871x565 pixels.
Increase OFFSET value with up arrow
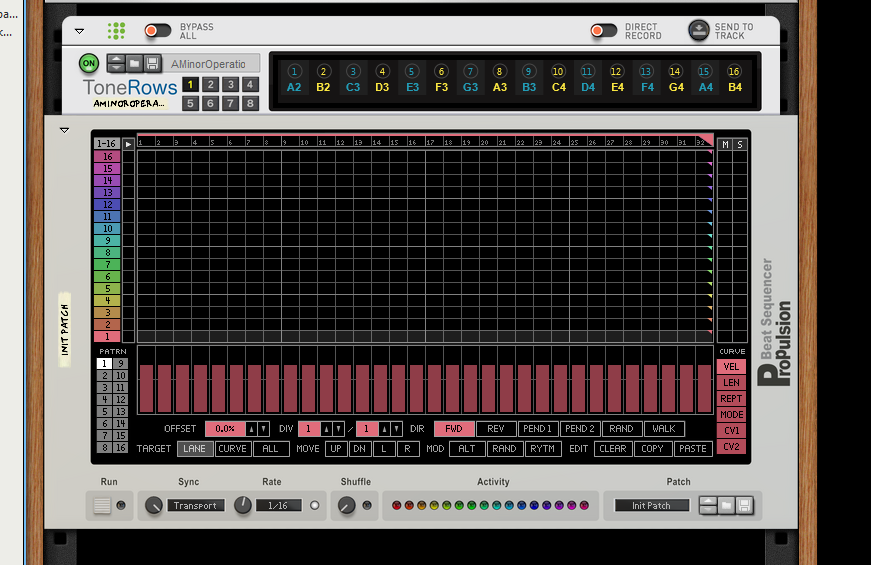pos(252,429)
